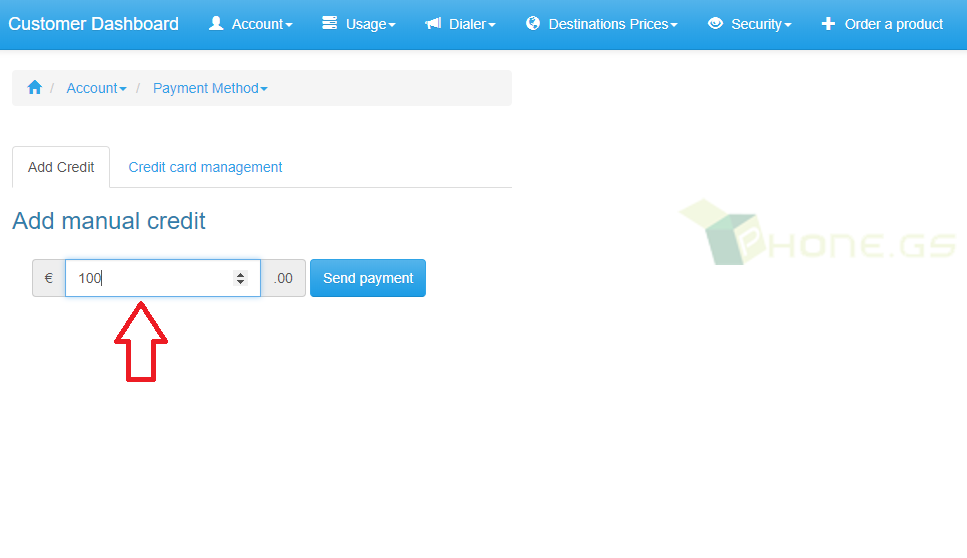The width and height of the screenshot is (967, 558).
Task: Expand the Account breadcrumb dropdown
Action: pyautogui.click(x=96, y=88)
